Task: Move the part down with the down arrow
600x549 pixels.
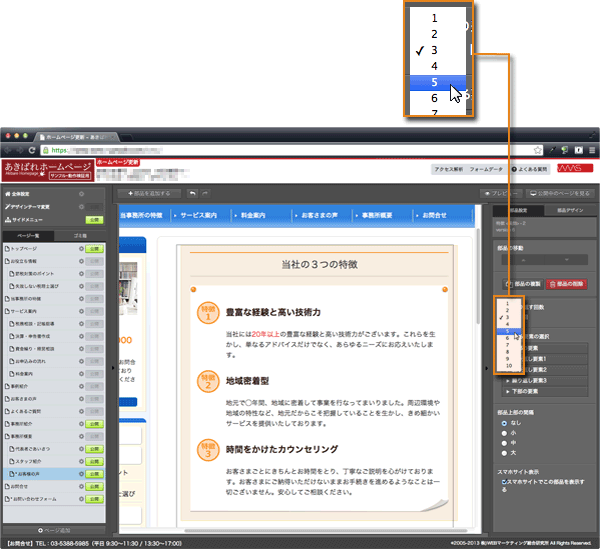Action: pyautogui.click(x=566, y=260)
